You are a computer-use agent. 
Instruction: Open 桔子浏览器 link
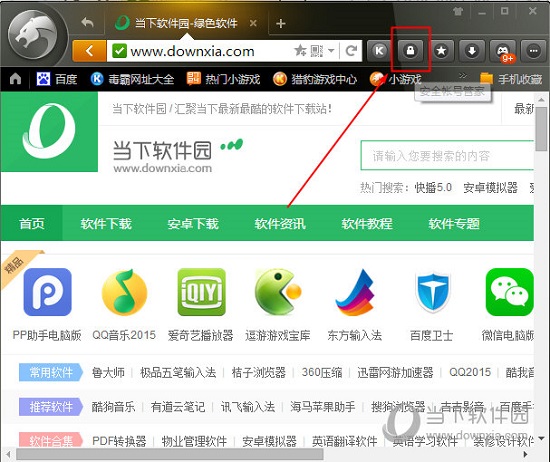(x=259, y=372)
